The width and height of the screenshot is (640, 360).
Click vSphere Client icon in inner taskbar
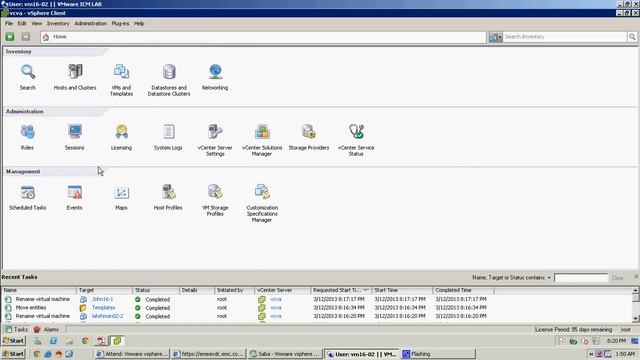click(117, 341)
